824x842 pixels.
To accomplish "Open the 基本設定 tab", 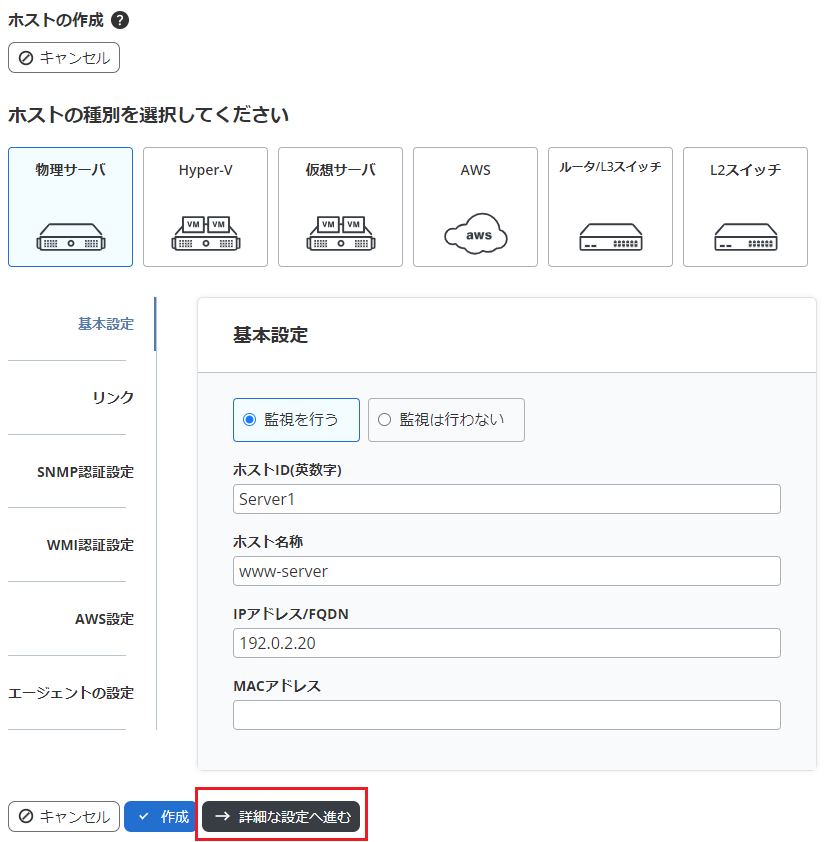I will pos(105,324).
